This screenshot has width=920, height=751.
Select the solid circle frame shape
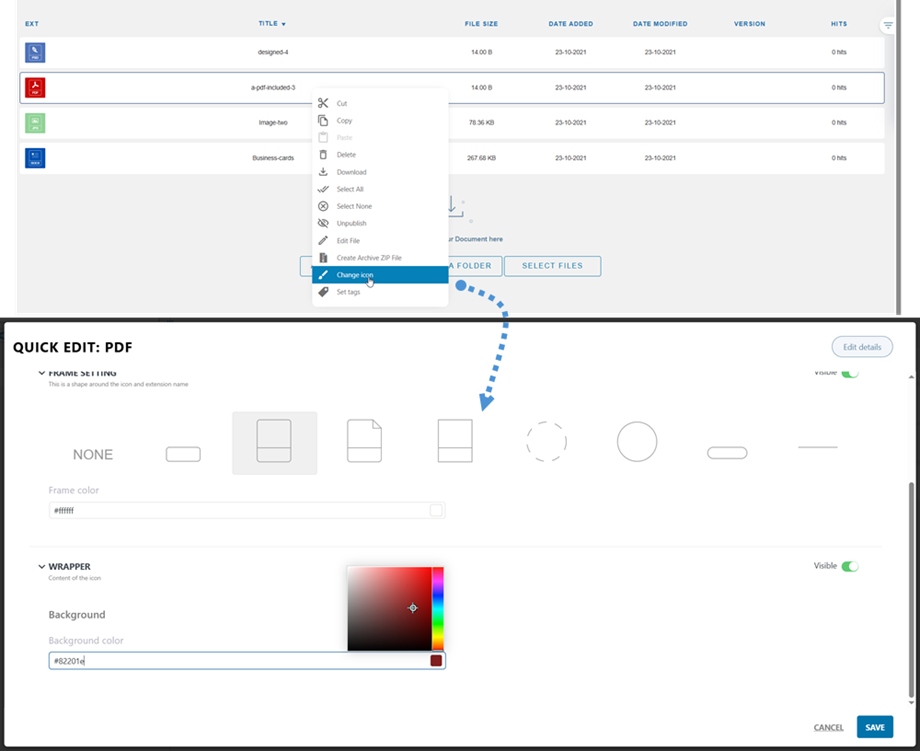point(637,441)
